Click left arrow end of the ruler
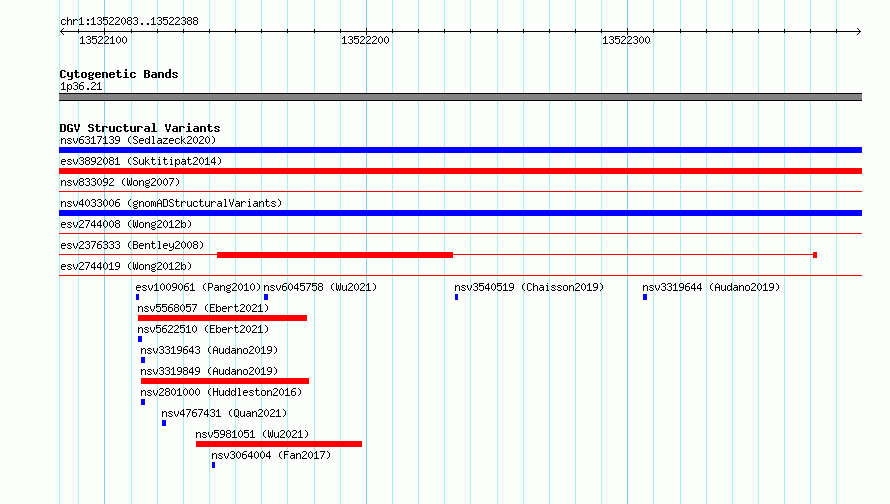This screenshot has height=504, width=890. (62, 31)
